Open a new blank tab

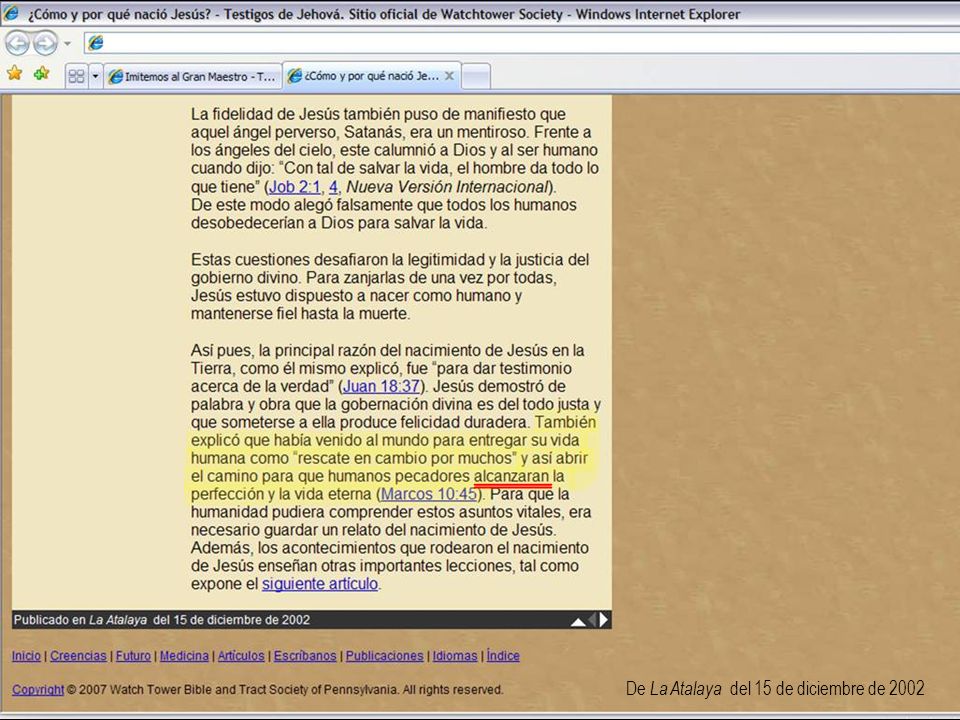click(x=476, y=77)
